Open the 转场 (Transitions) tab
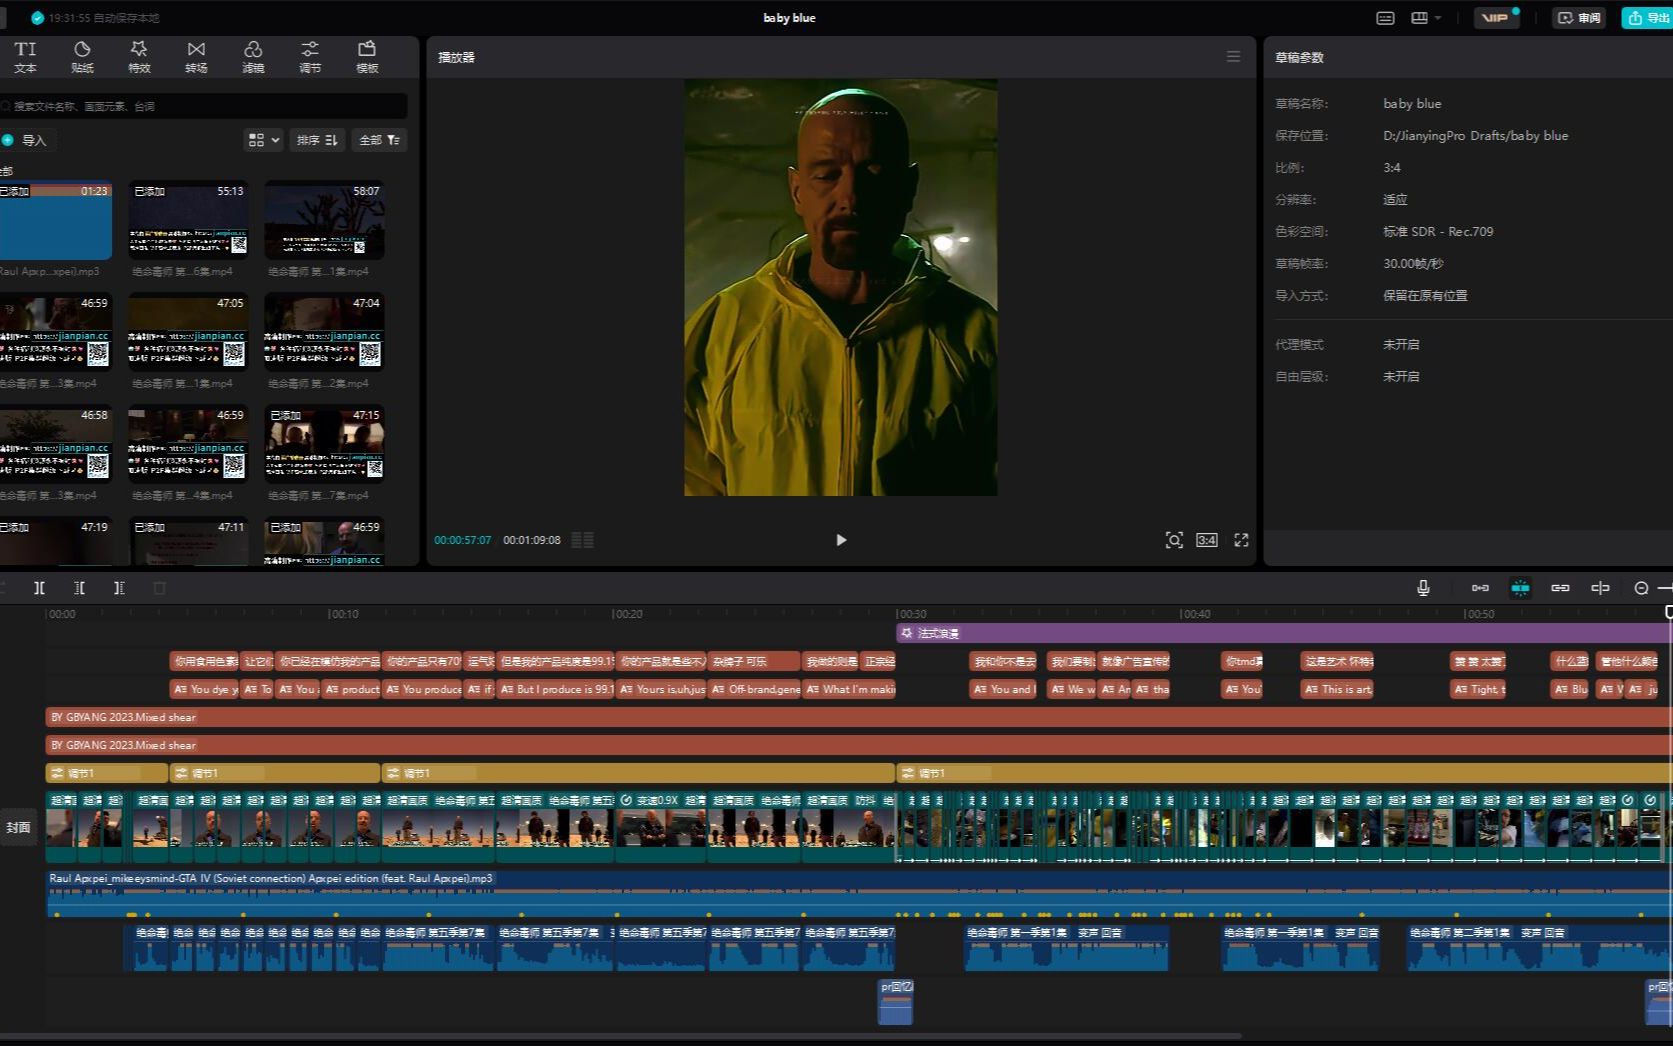The height and width of the screenshot is (1046, 1673). point(196,57)
